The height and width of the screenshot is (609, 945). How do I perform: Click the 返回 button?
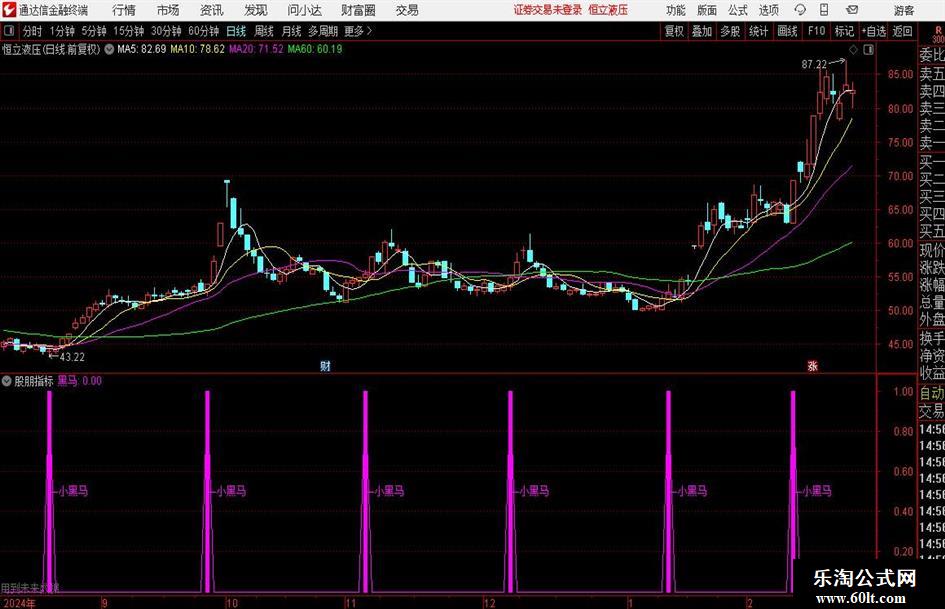903,31
